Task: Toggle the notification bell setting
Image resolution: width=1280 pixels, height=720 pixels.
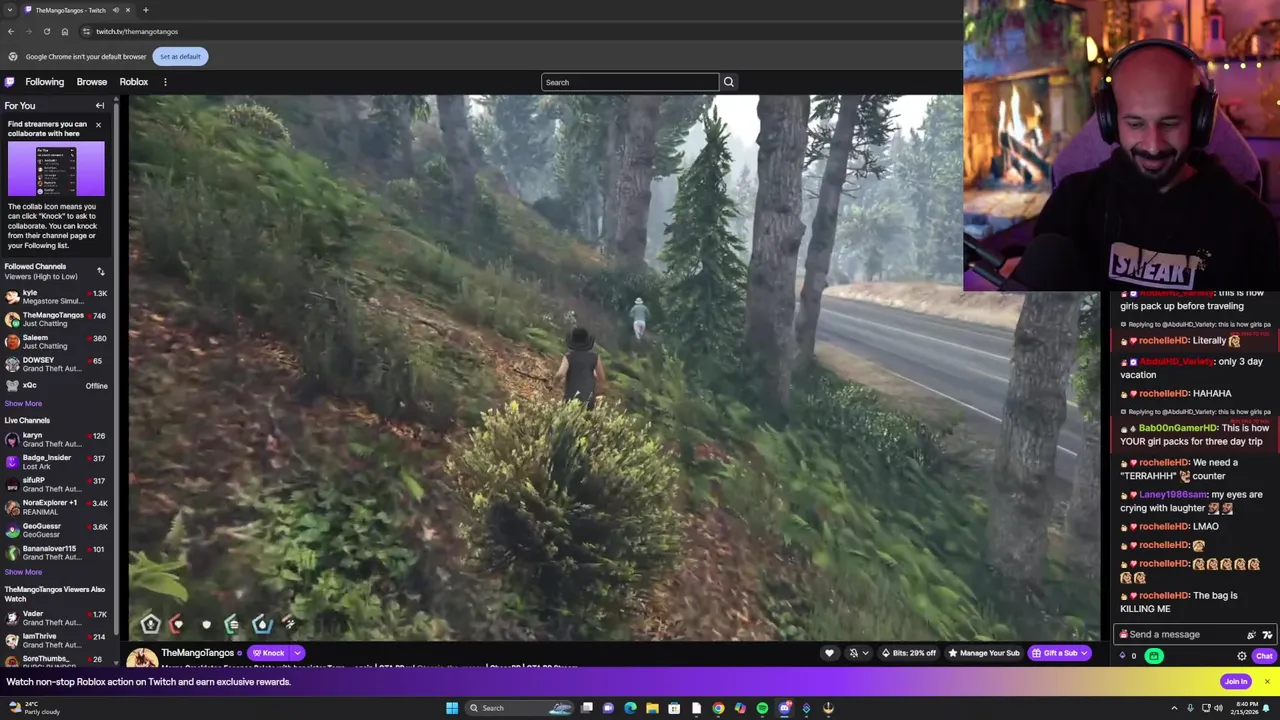Action: pyautogui.click(x=853, y=653)
